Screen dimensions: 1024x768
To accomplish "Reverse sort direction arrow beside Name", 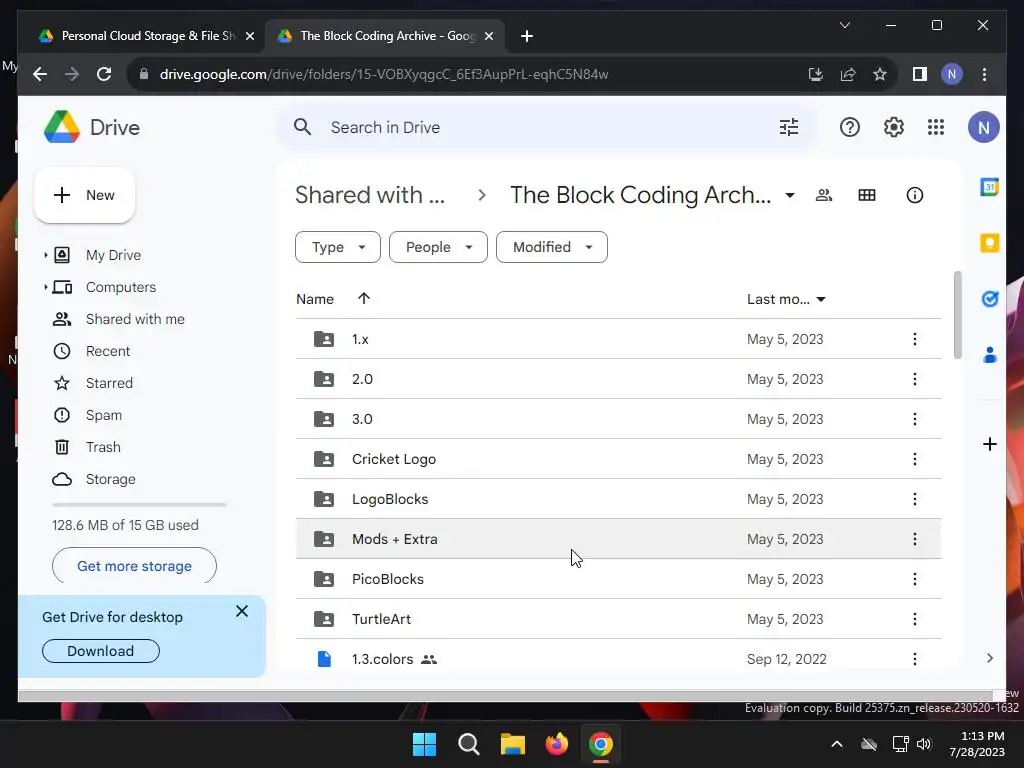I will point(364,298).
